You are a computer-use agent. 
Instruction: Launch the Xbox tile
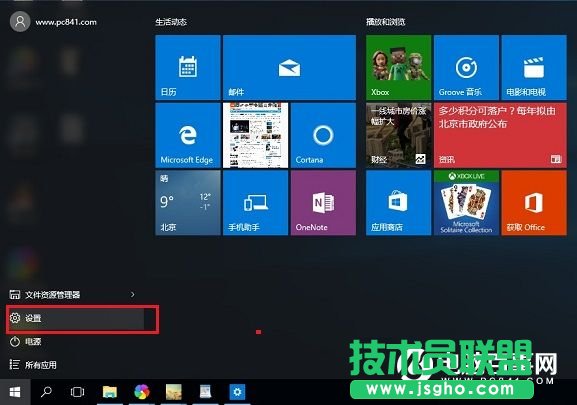(x=398, y=67)
